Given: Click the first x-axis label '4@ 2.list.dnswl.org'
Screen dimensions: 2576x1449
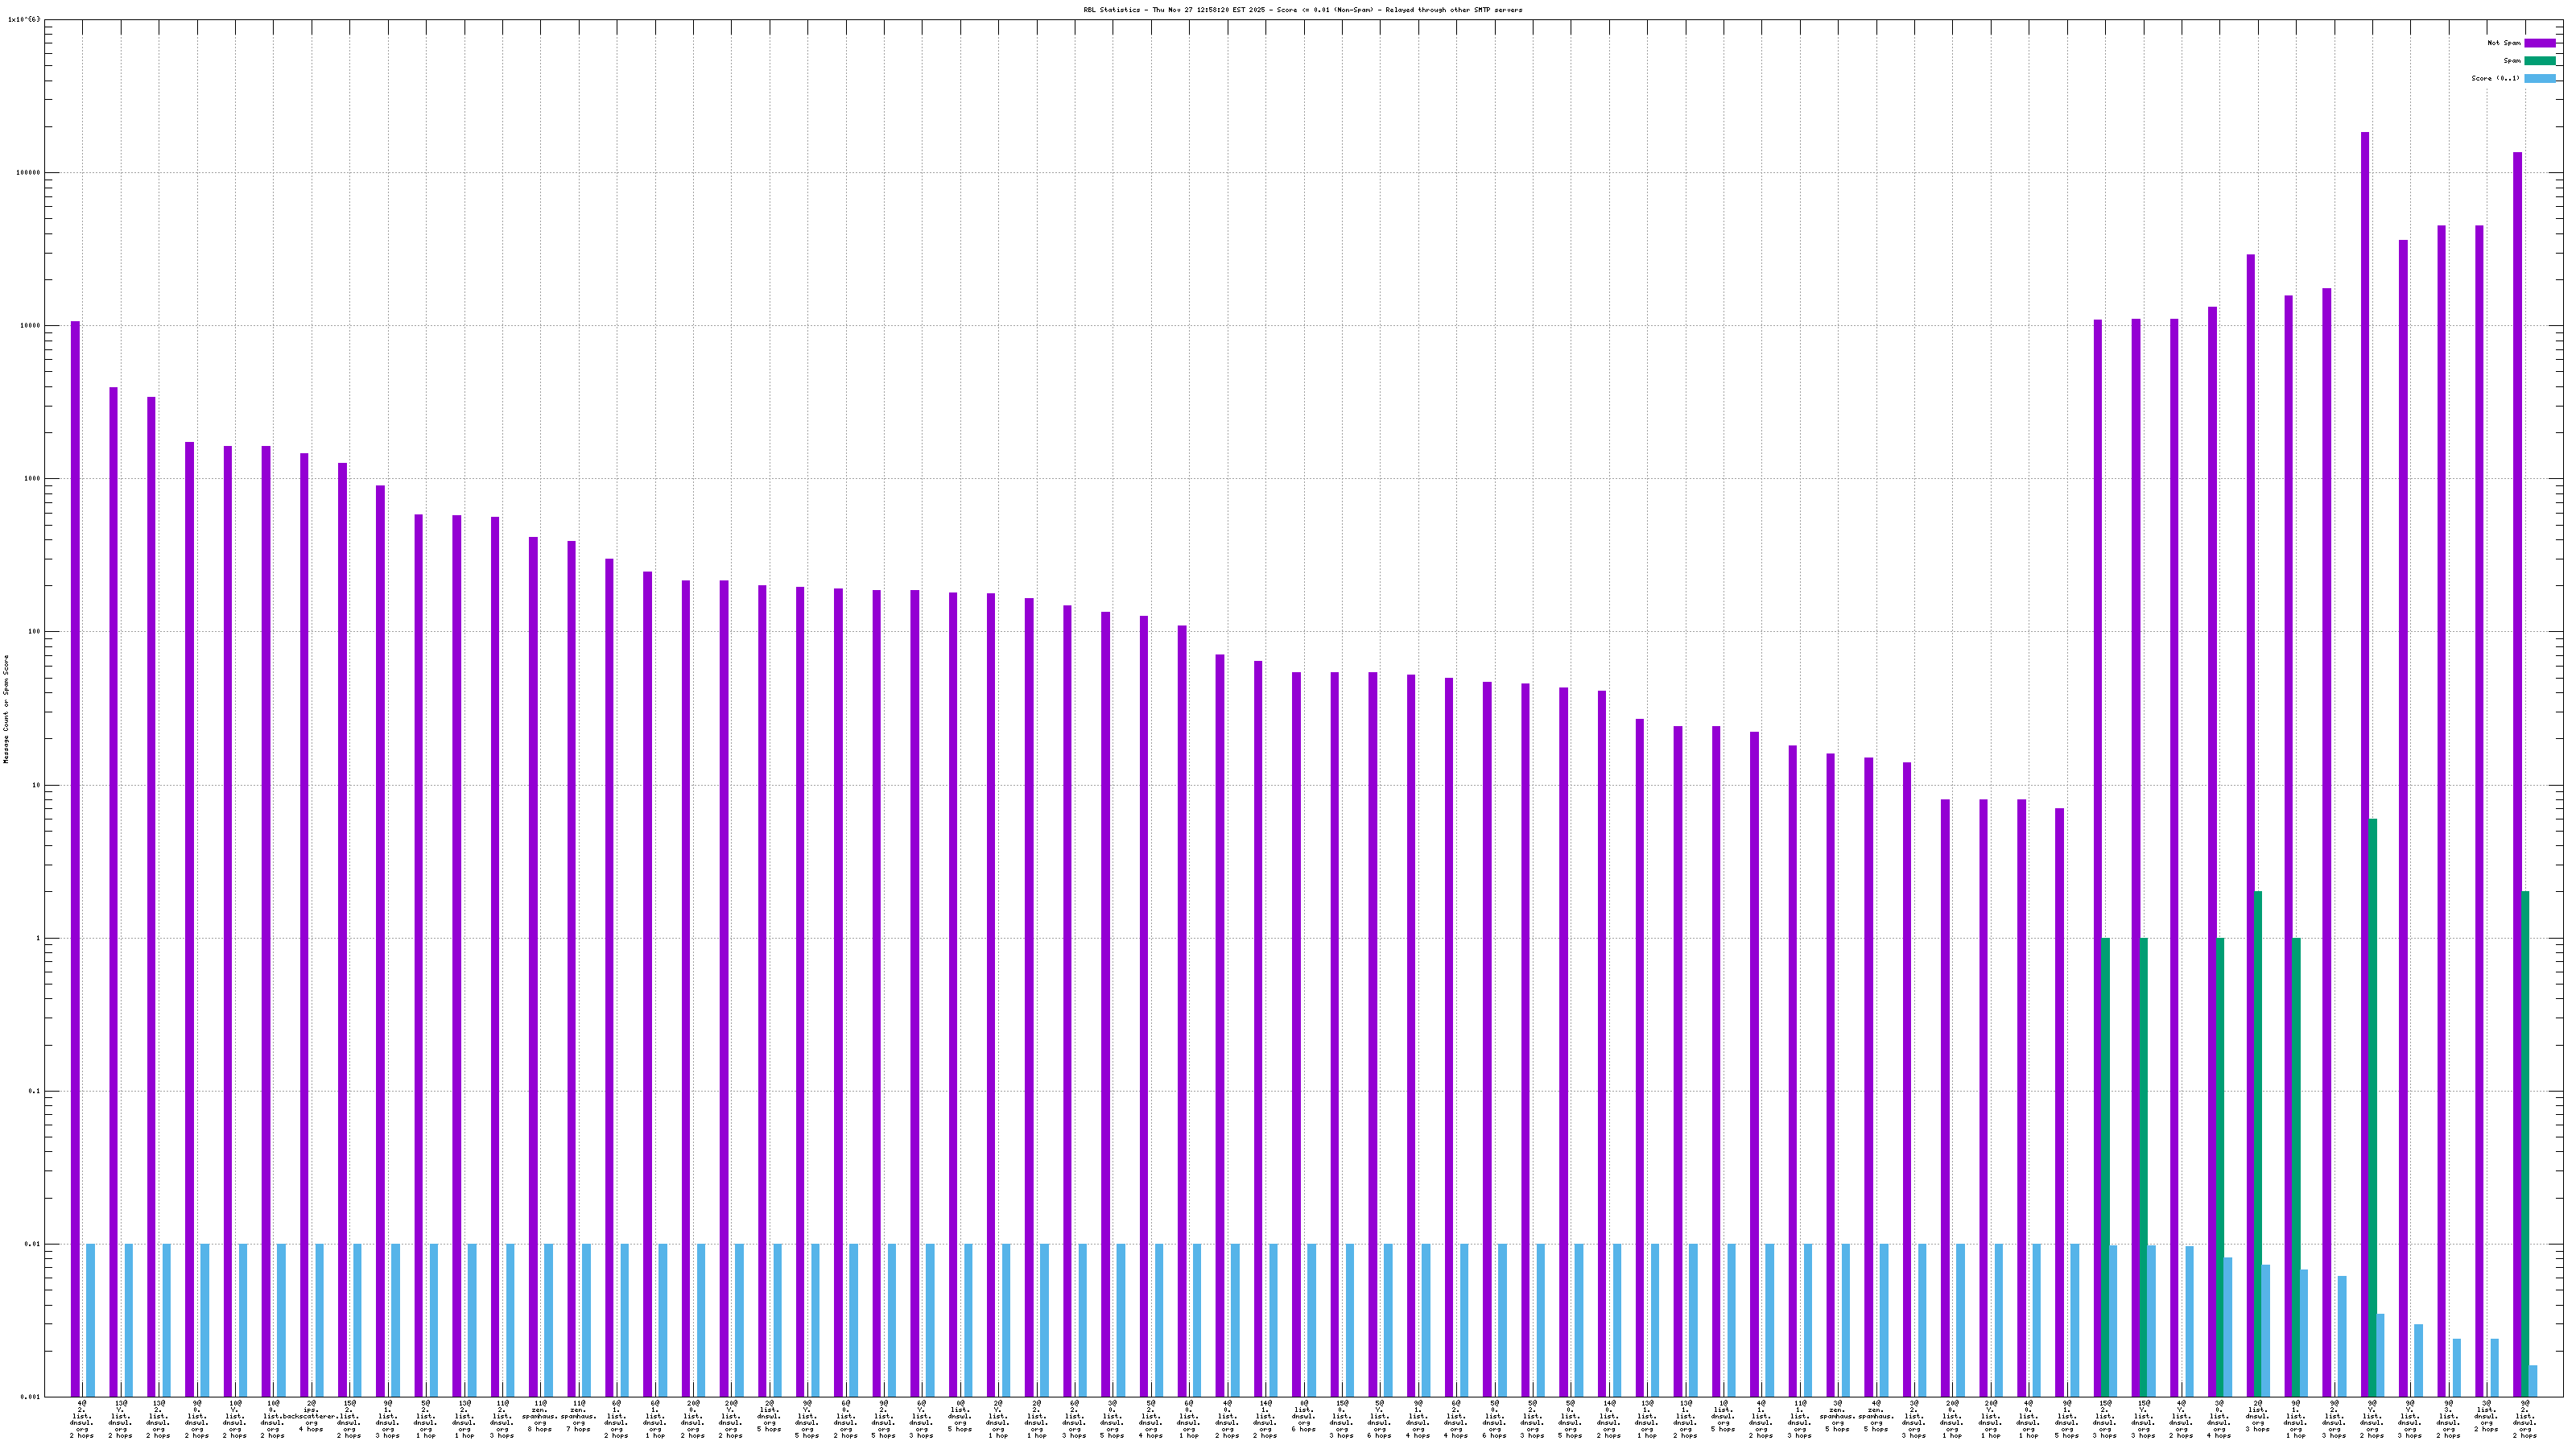Looking at the screenshot, I should 82,1419.
